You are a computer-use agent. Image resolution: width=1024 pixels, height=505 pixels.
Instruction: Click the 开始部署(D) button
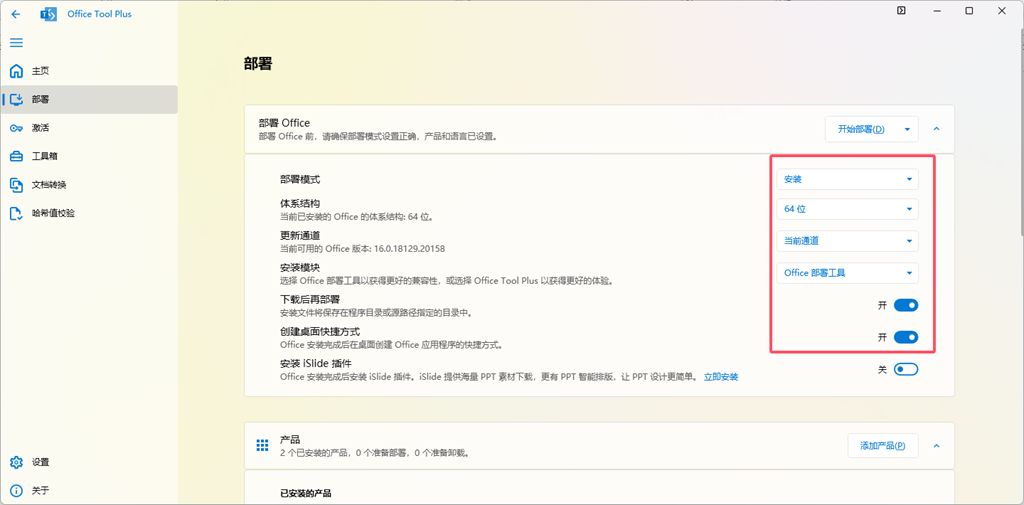861,129
